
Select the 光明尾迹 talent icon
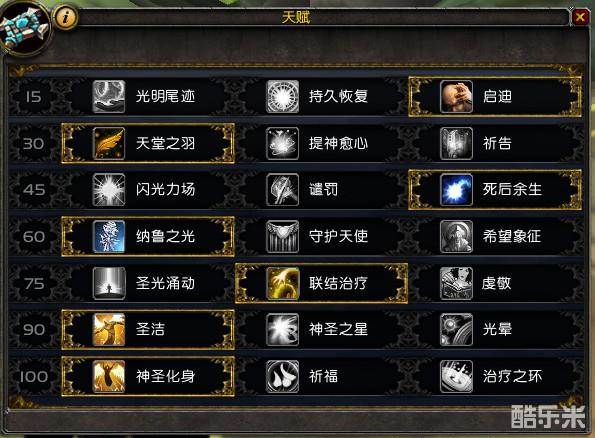109,96
